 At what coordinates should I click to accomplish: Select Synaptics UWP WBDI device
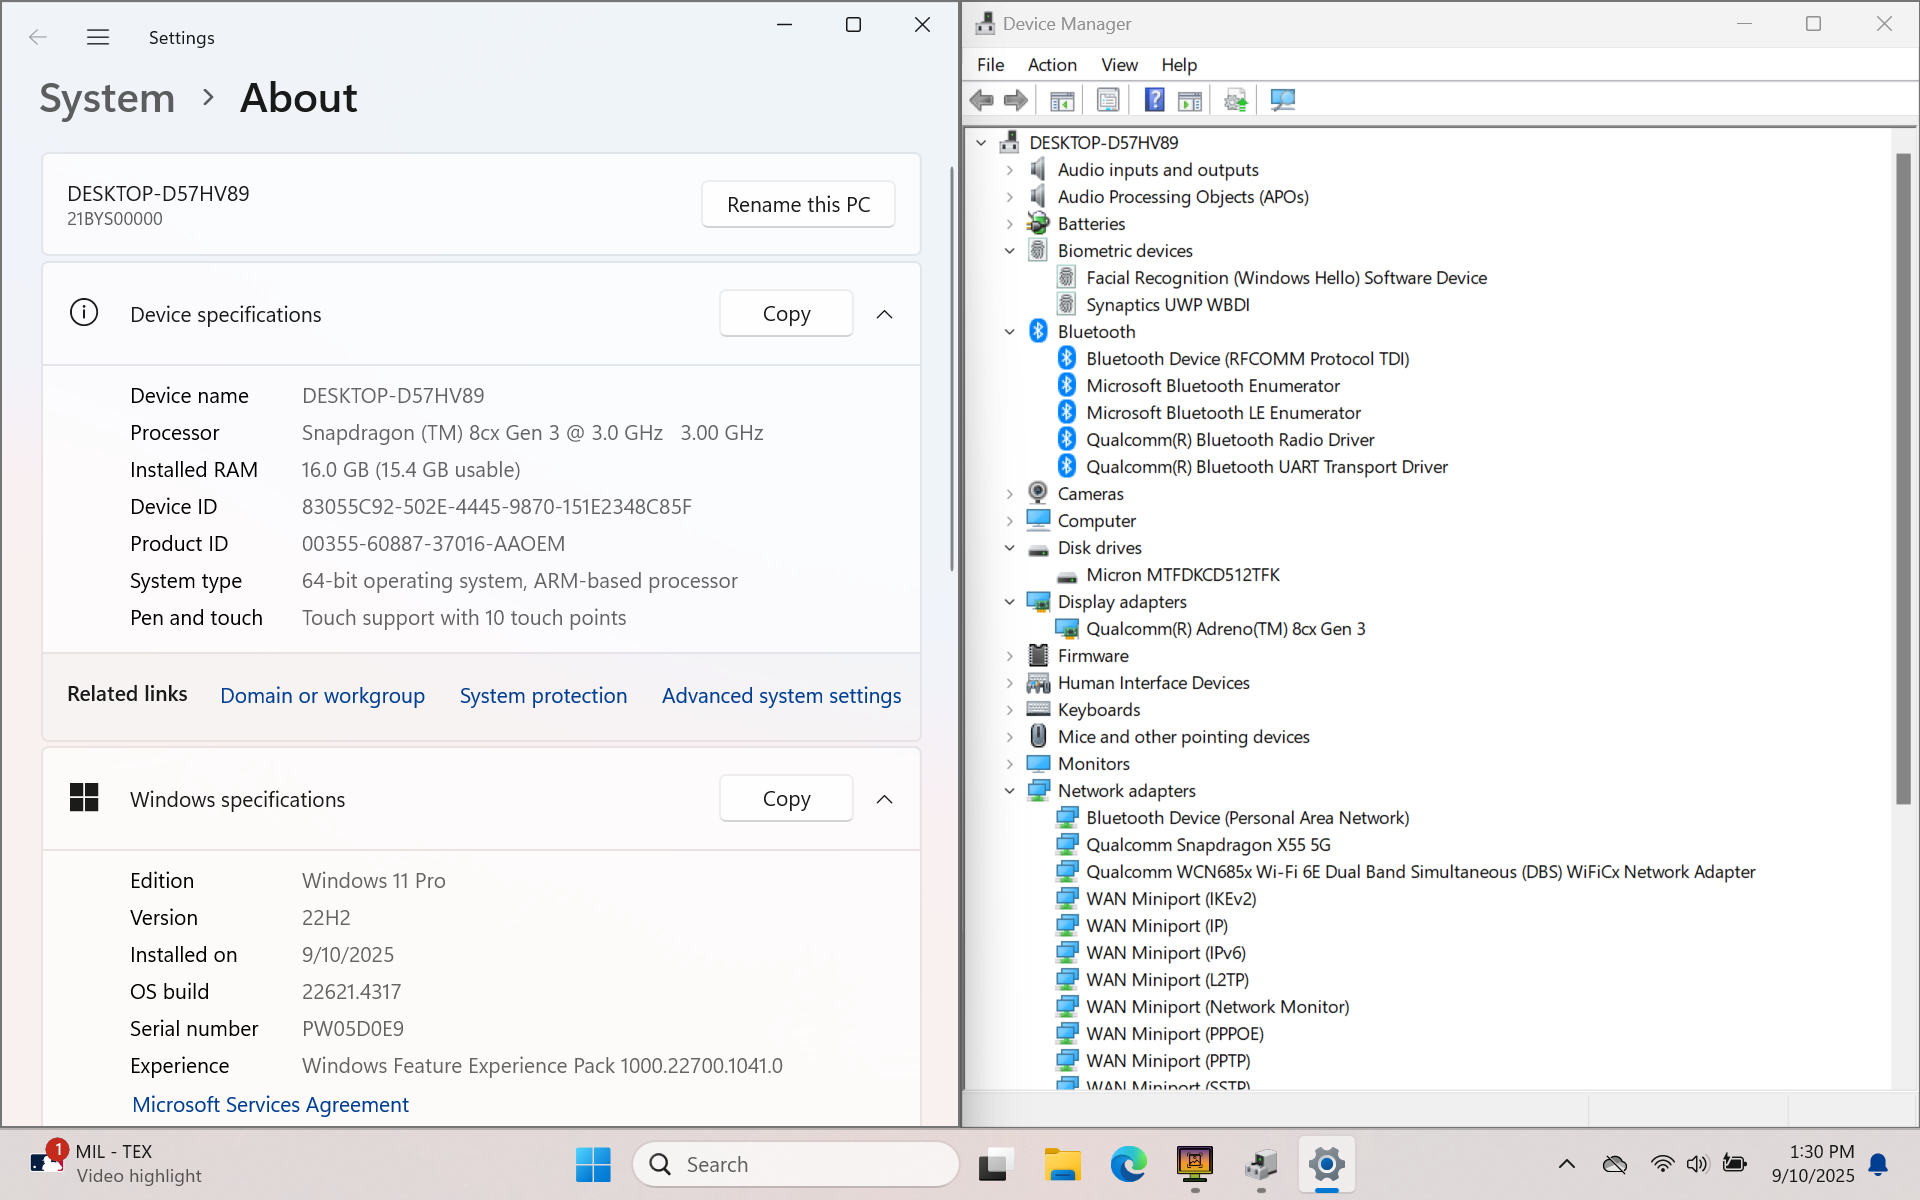[1167, 305]
